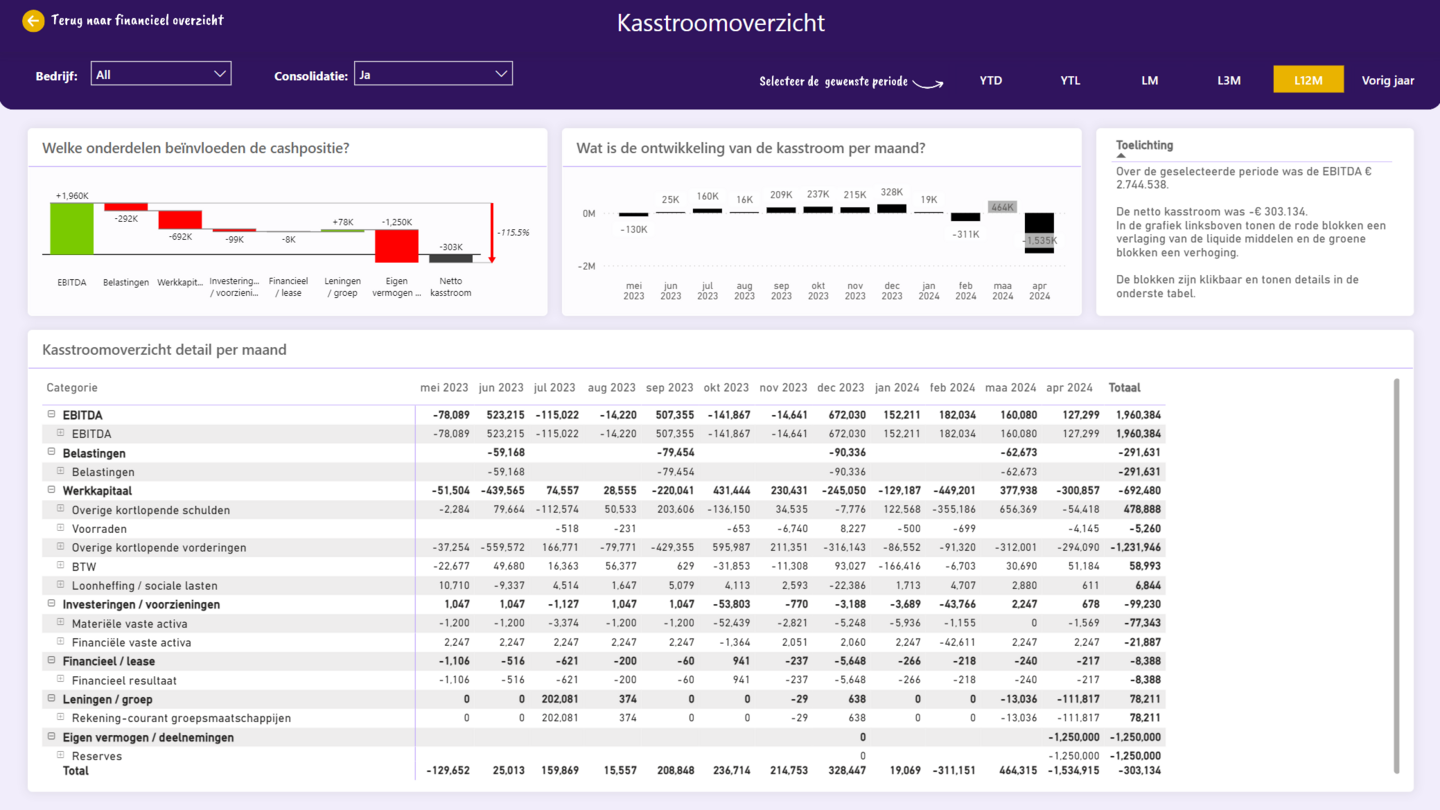The height and width of the screenshot is (810, 1440).
Task: Expand the BTW row icon
Action: (x=60, y=566)
